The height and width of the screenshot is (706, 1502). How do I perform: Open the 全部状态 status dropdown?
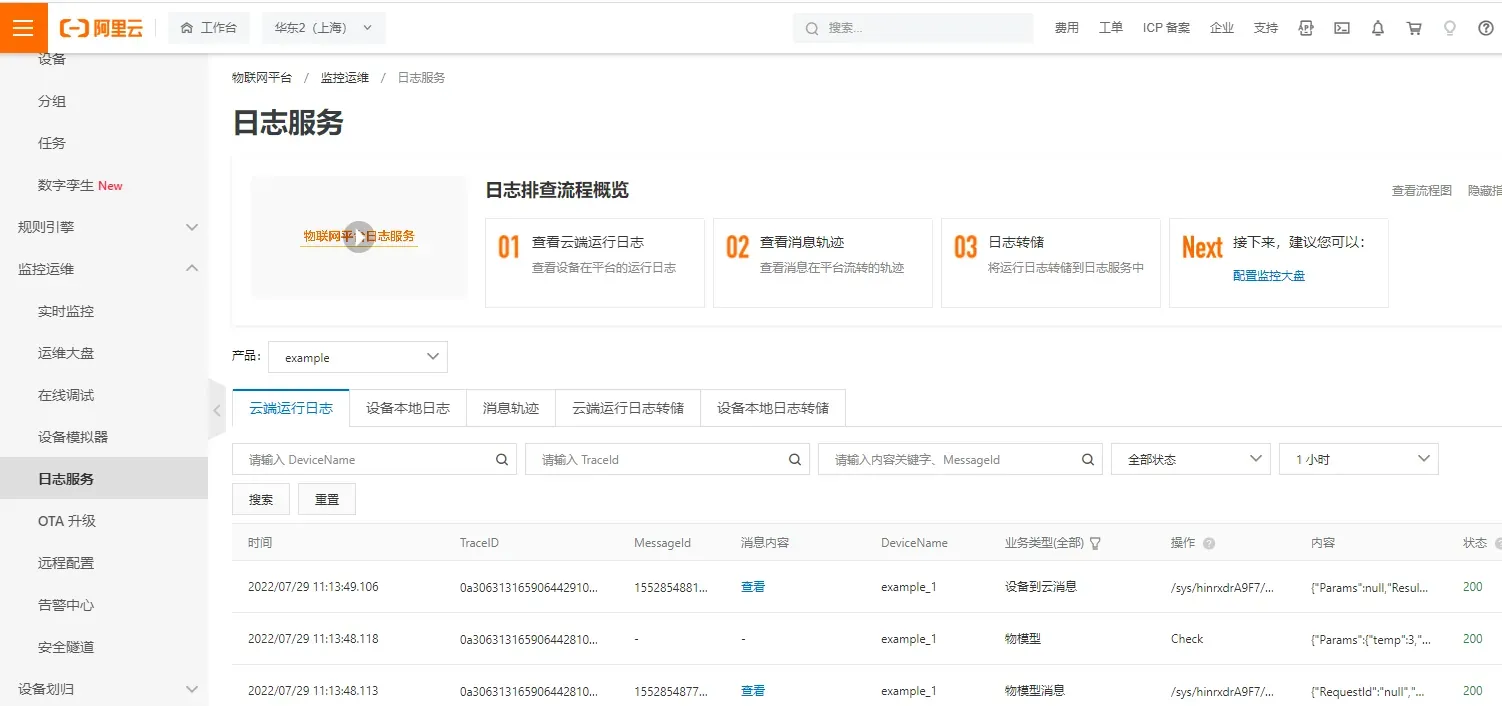point(1191,459)
